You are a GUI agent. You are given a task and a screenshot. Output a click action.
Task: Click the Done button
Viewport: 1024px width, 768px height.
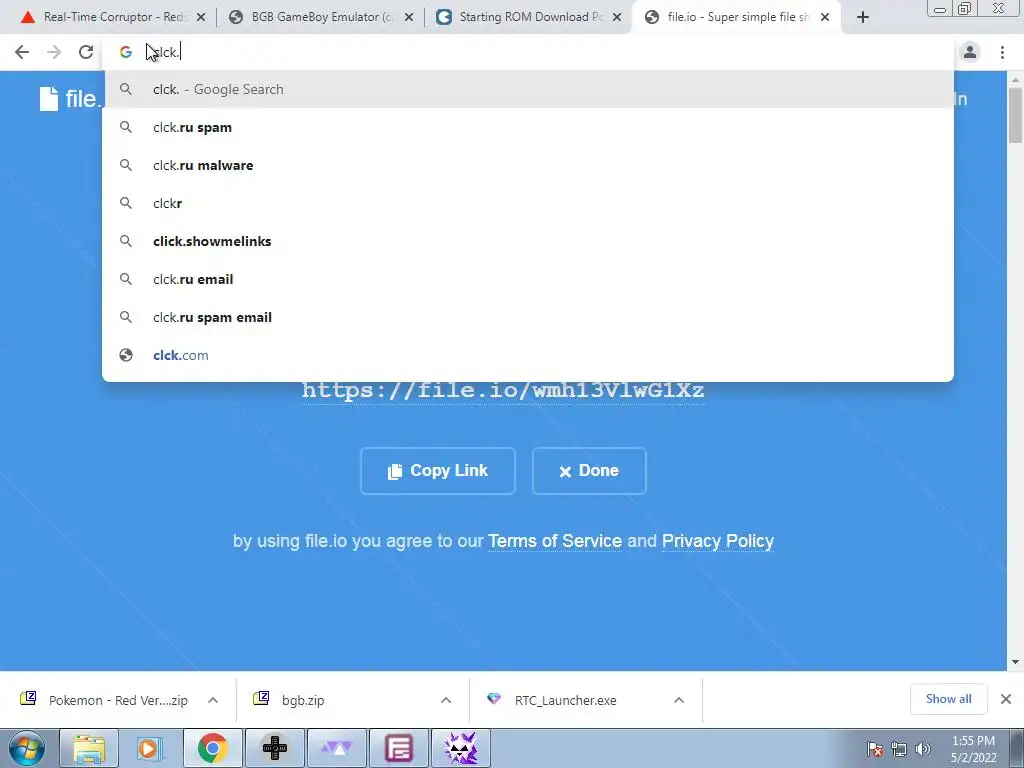589,471
